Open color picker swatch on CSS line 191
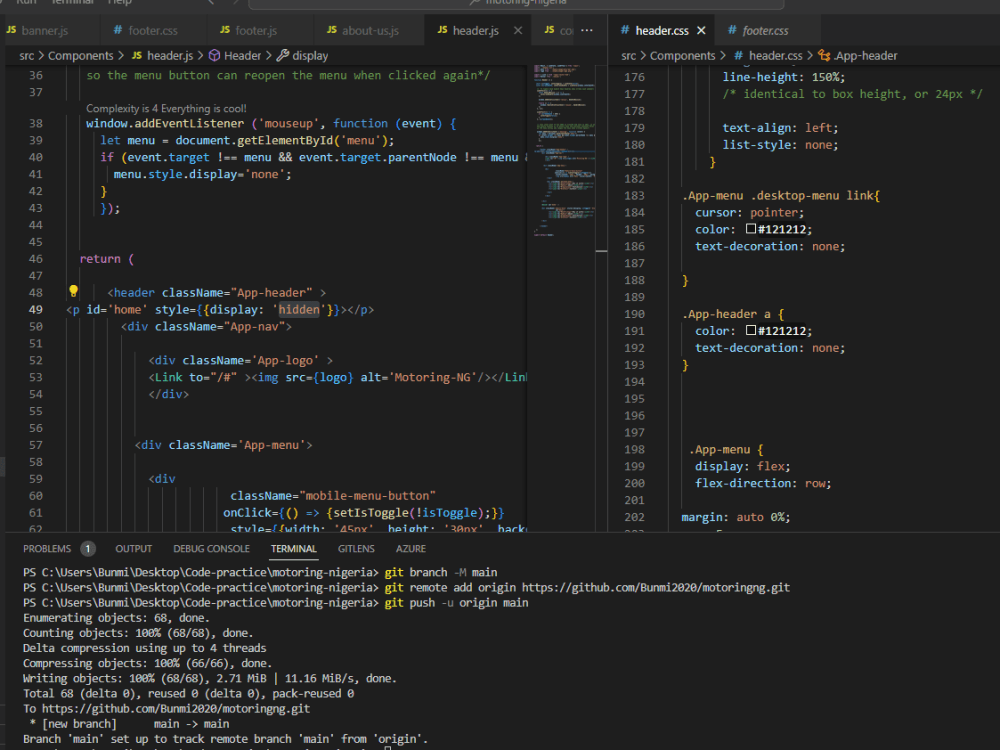This screenshot has height=750, width=1000. tap(751, 330)
